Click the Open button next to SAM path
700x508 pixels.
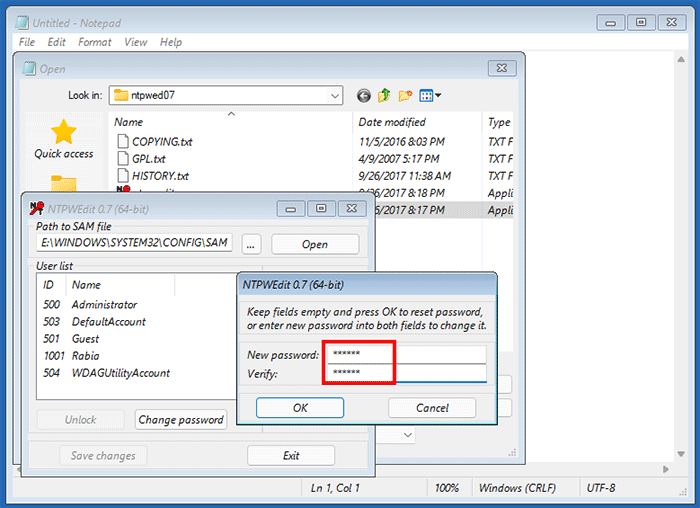[x=315, y=244]
